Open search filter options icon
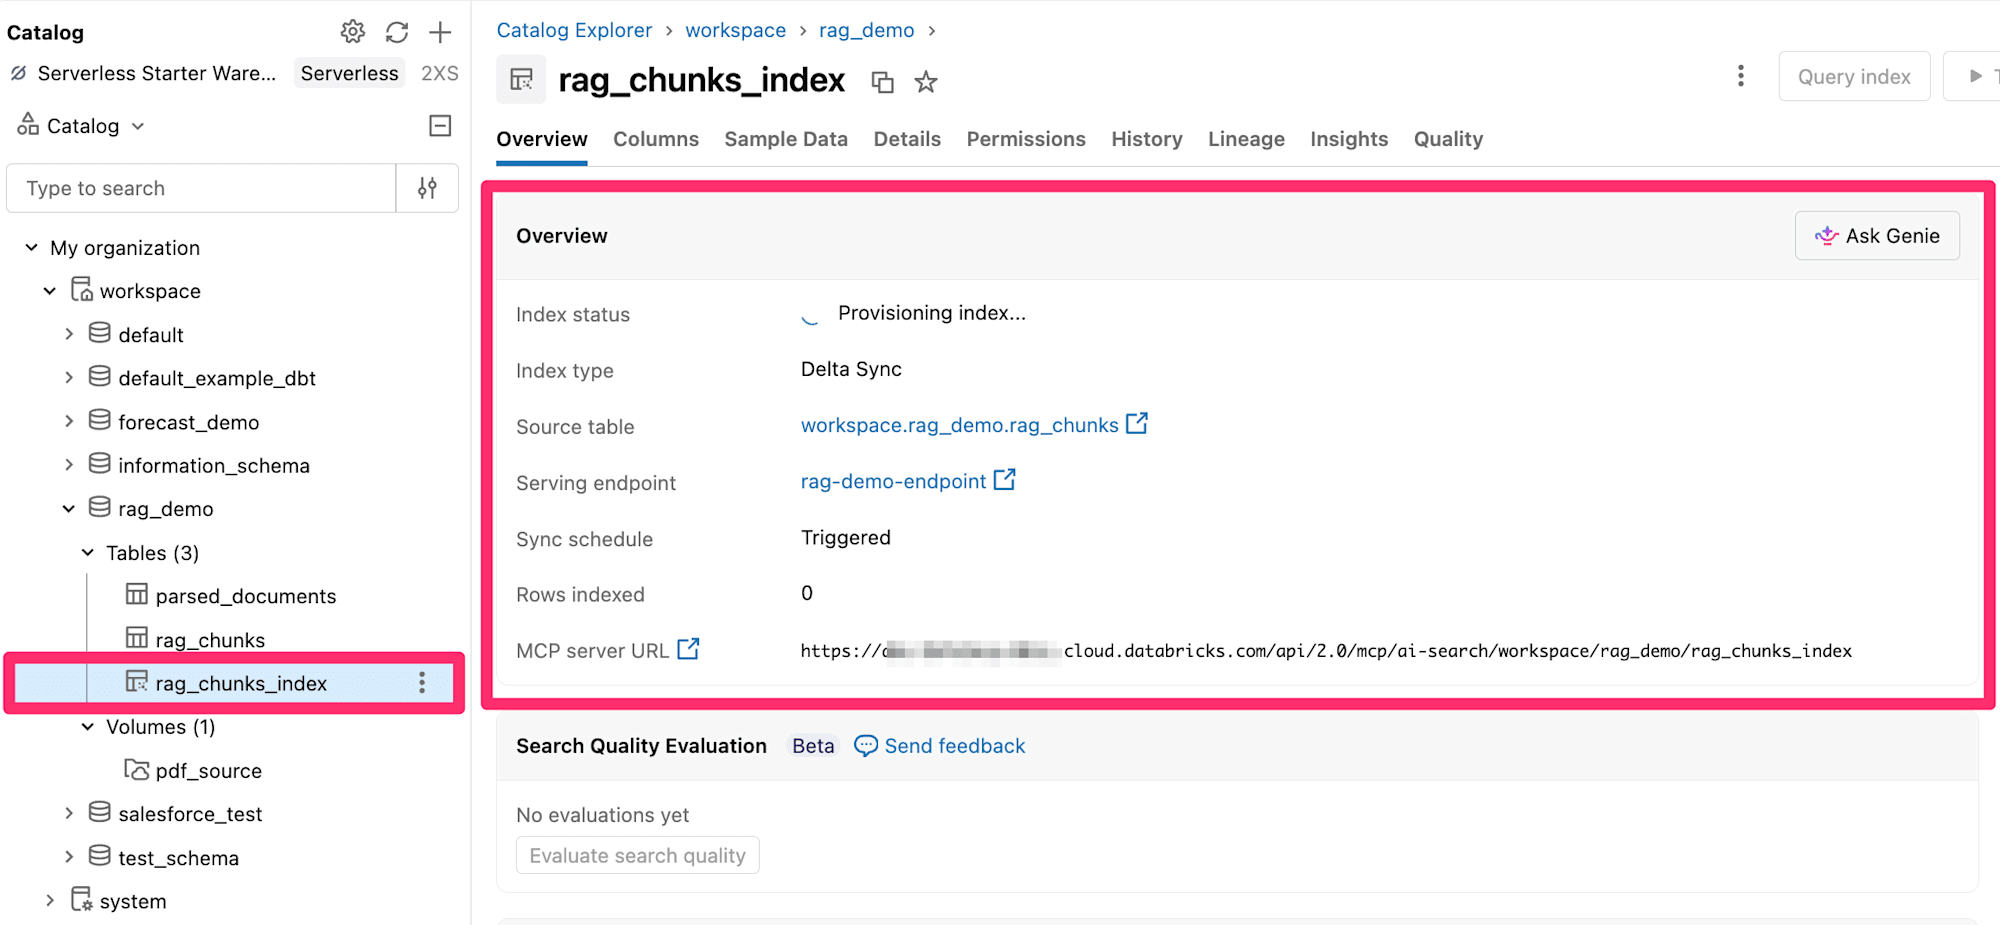This screenshot has height=925, width=2000. pyautogui.click(x=427, y=188)
